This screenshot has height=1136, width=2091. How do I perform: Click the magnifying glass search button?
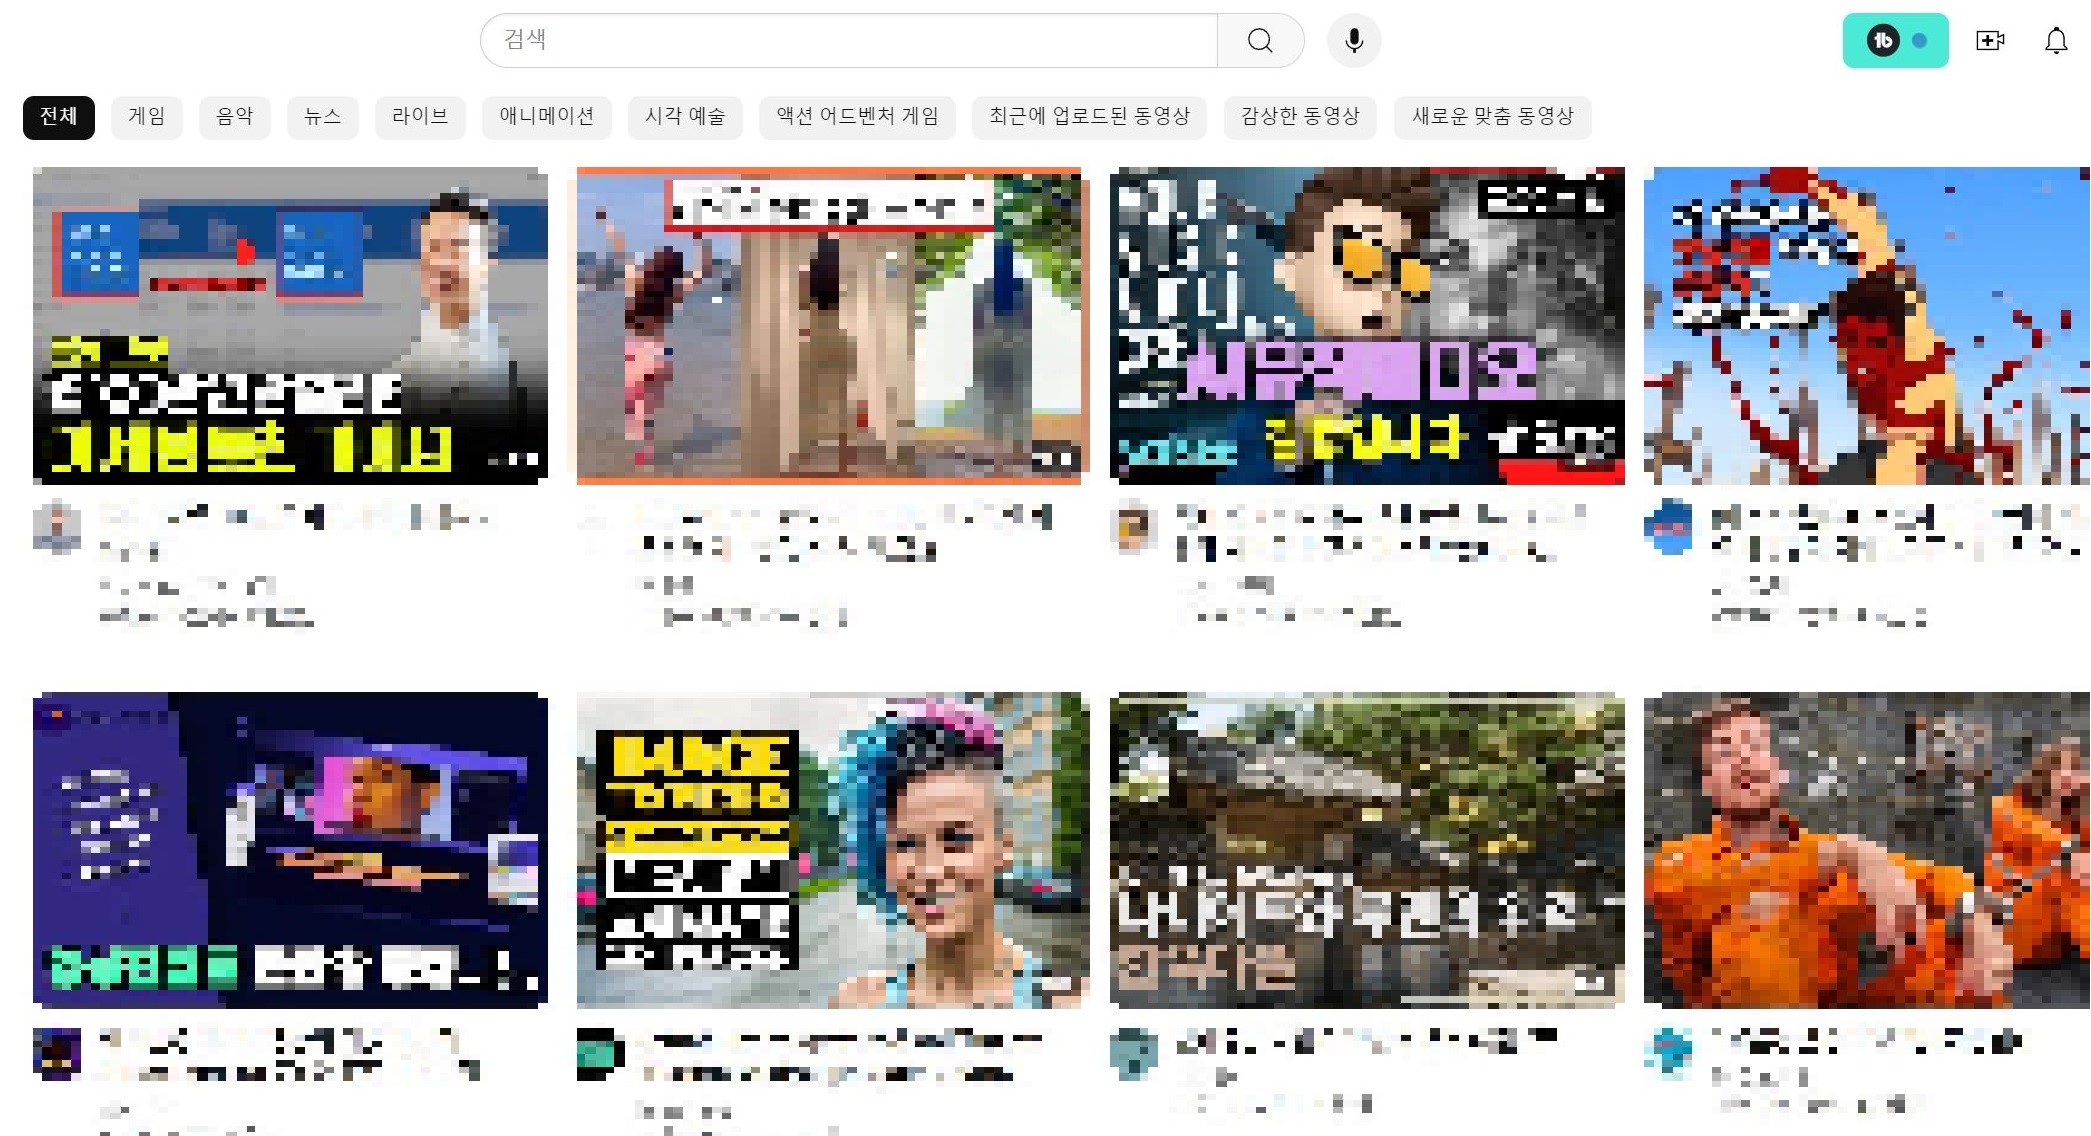point(1260,40)
